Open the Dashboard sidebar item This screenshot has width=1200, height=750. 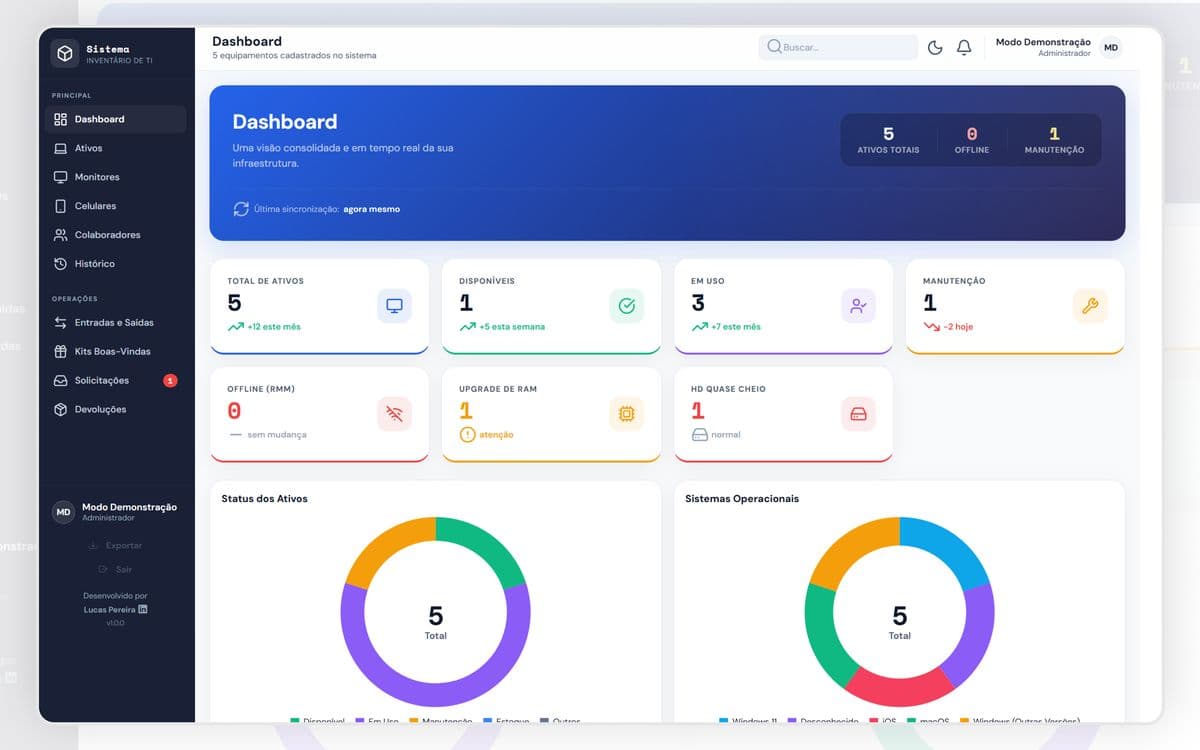pos(116,119)
